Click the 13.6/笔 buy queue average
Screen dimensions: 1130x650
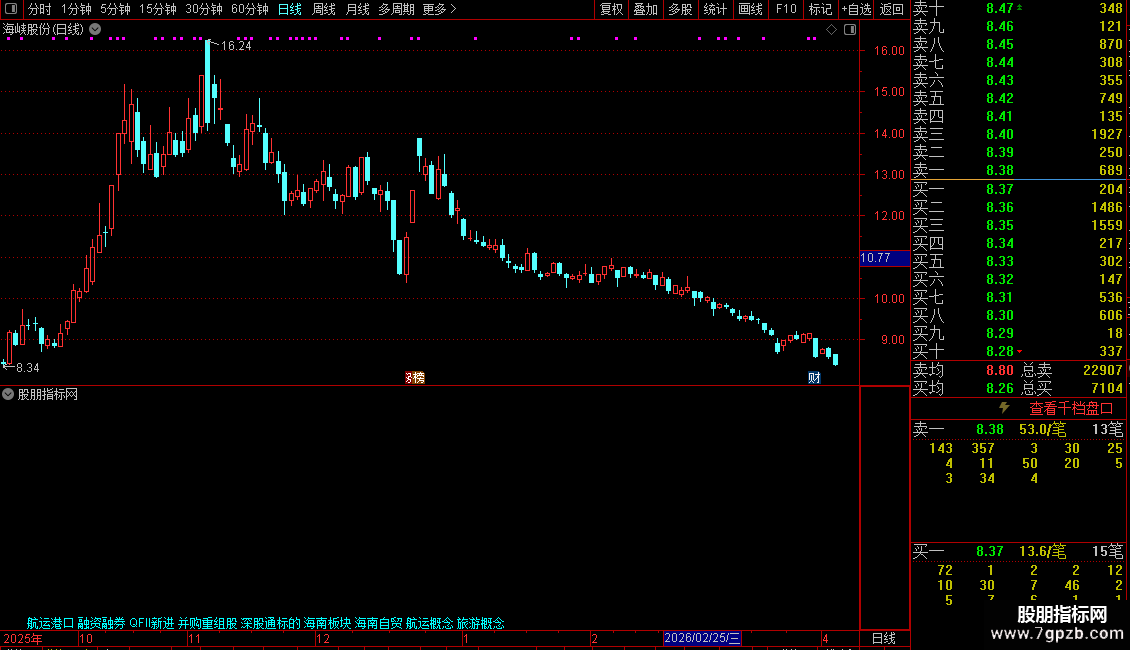(1042, 552)
